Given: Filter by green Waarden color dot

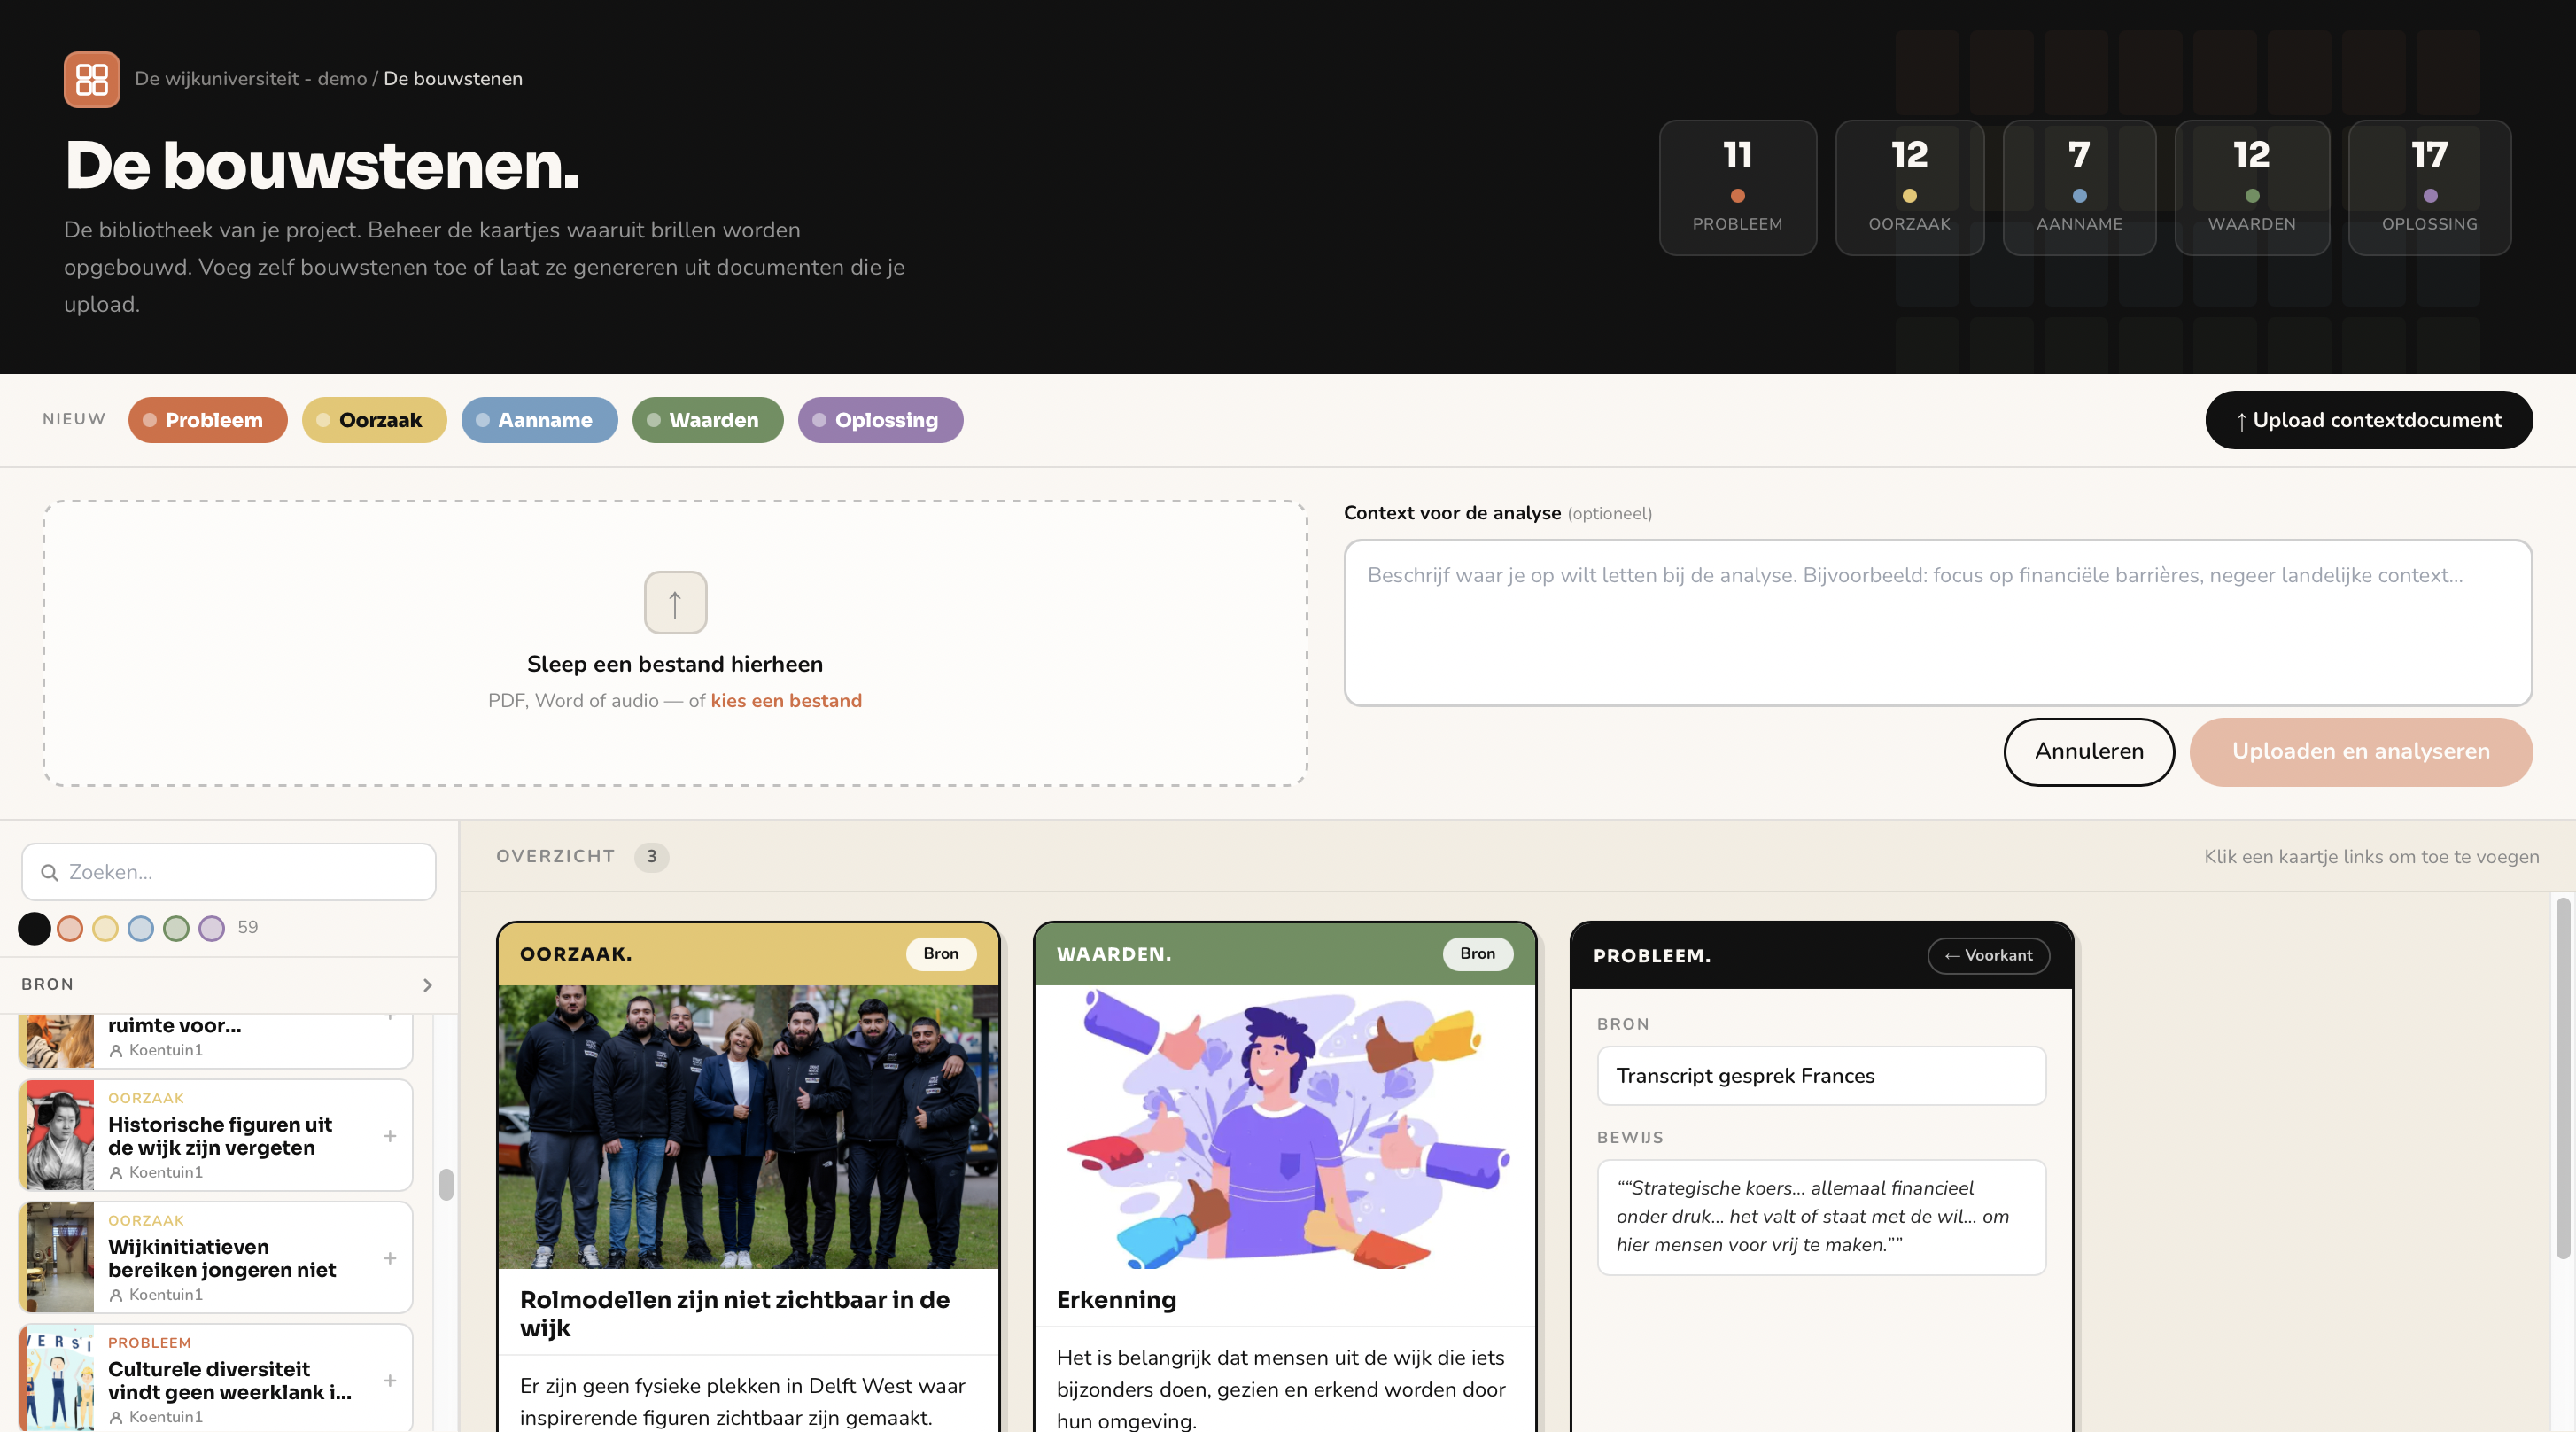Looking at the screenshot, I should click(176, 928).
